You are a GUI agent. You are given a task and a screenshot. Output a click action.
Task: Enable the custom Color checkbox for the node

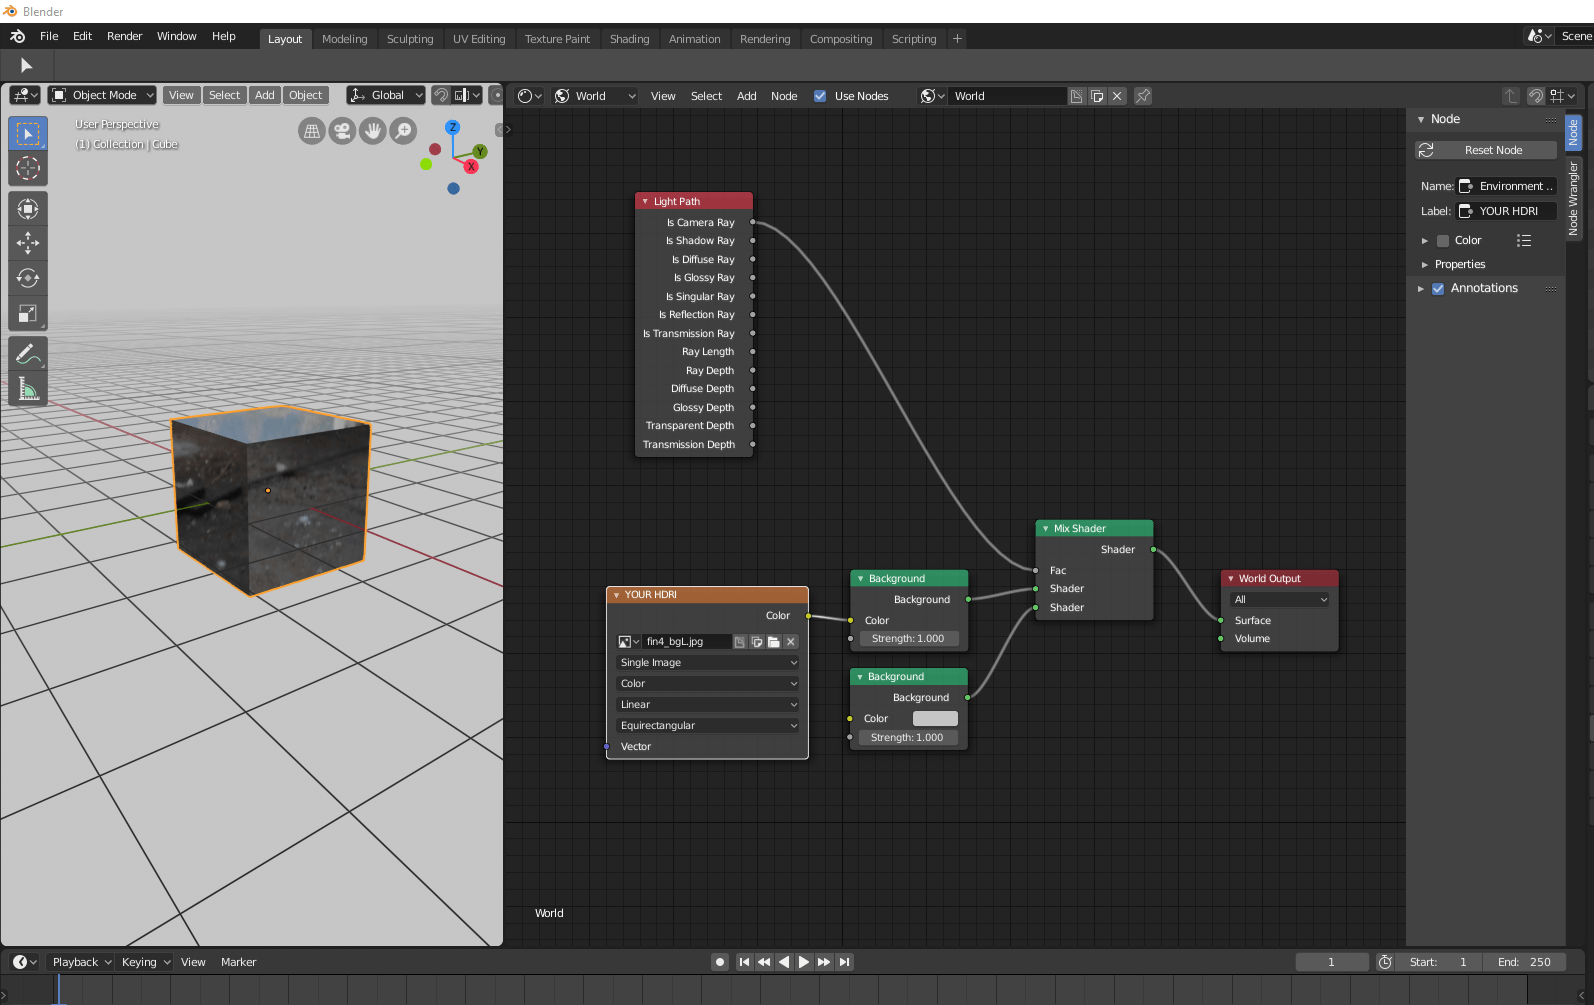(x=1443, y=241)
